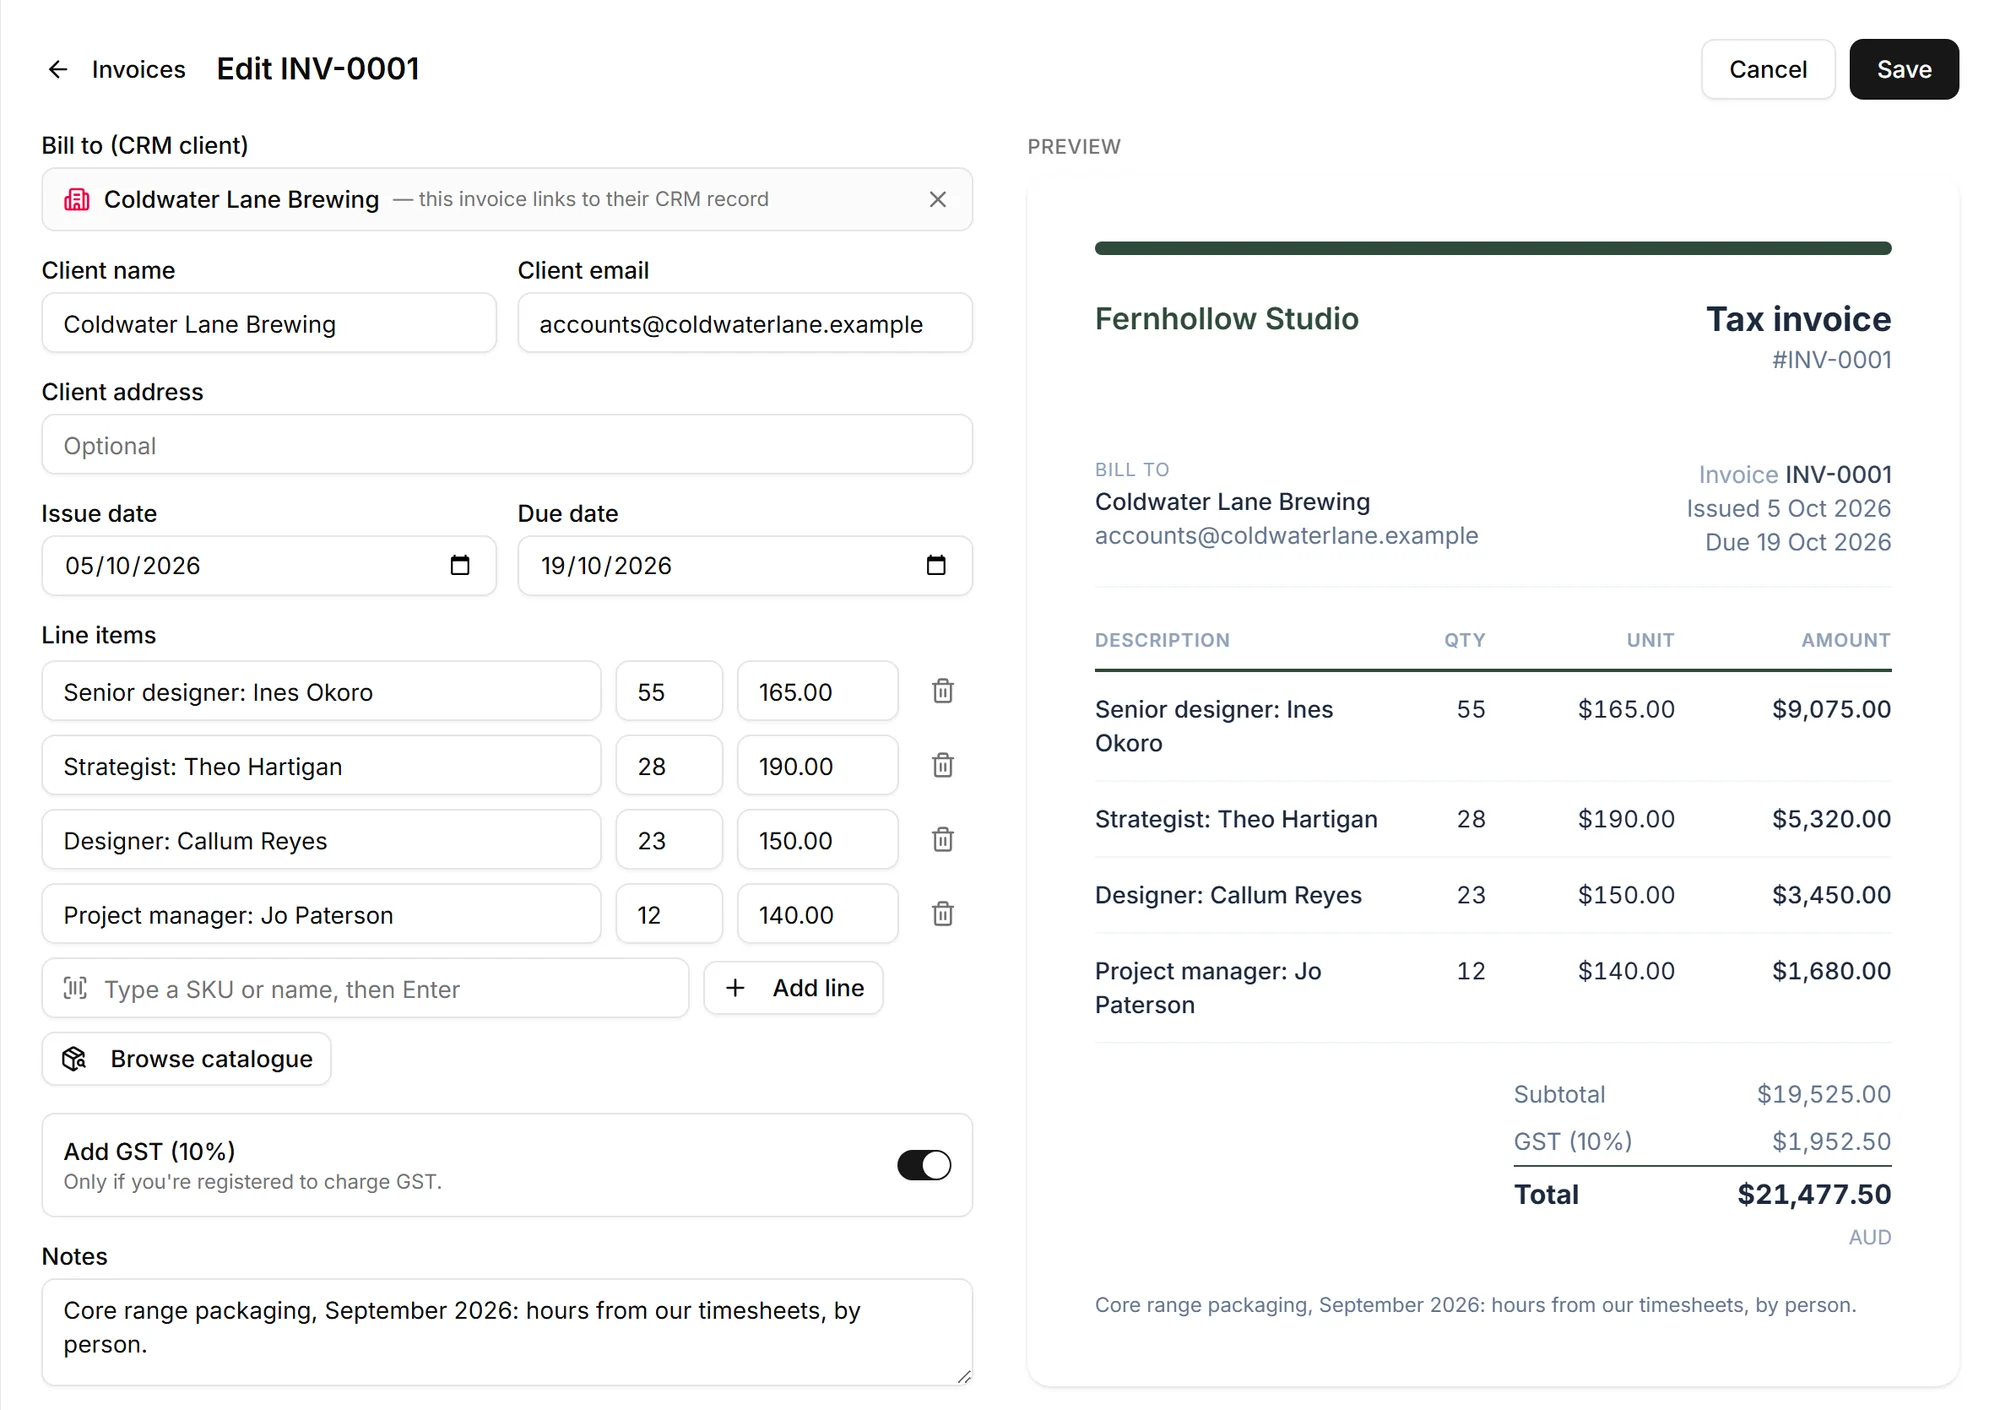Edit unit price 165.00

[x=817, y=691]
